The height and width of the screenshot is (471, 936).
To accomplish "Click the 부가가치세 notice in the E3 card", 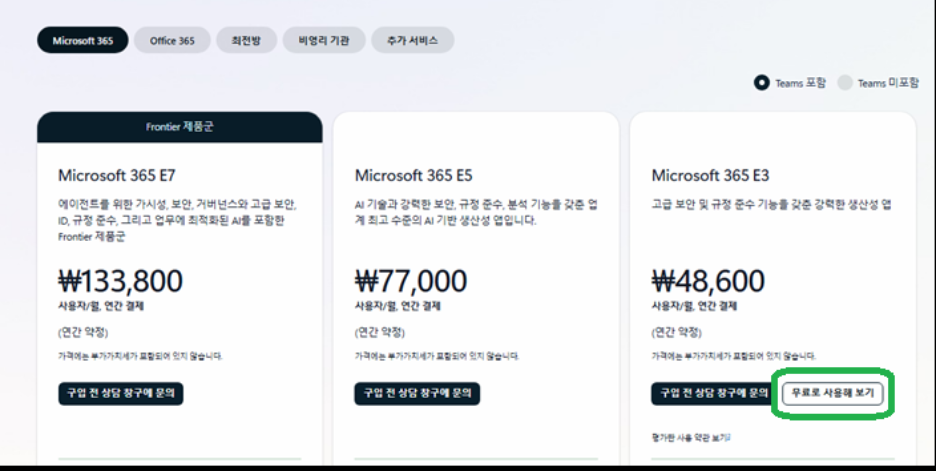I will point(734,356).
